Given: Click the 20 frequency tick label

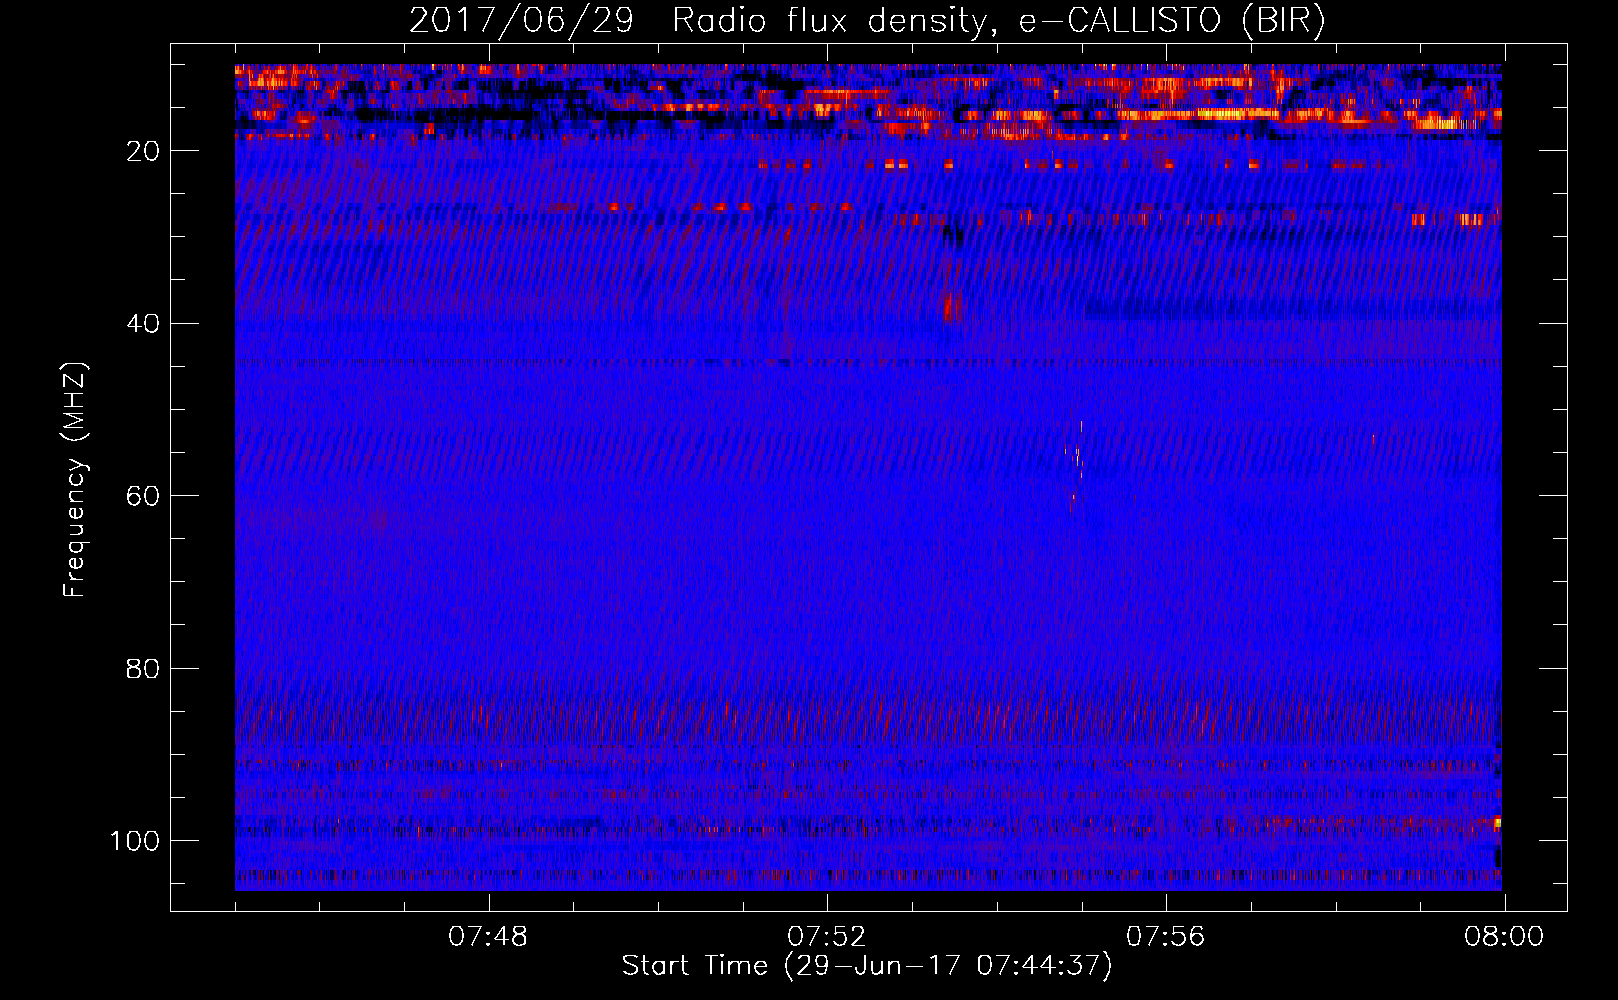Looking at the screenshot, I should [x=143, y=151].
